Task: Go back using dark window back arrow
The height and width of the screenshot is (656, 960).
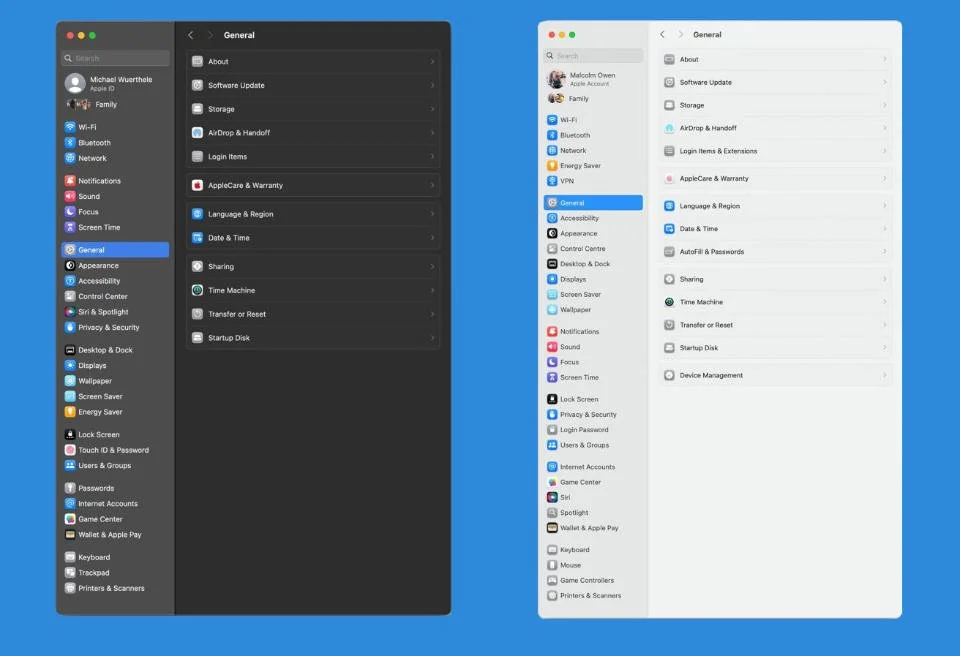Action: coord(191,35)
